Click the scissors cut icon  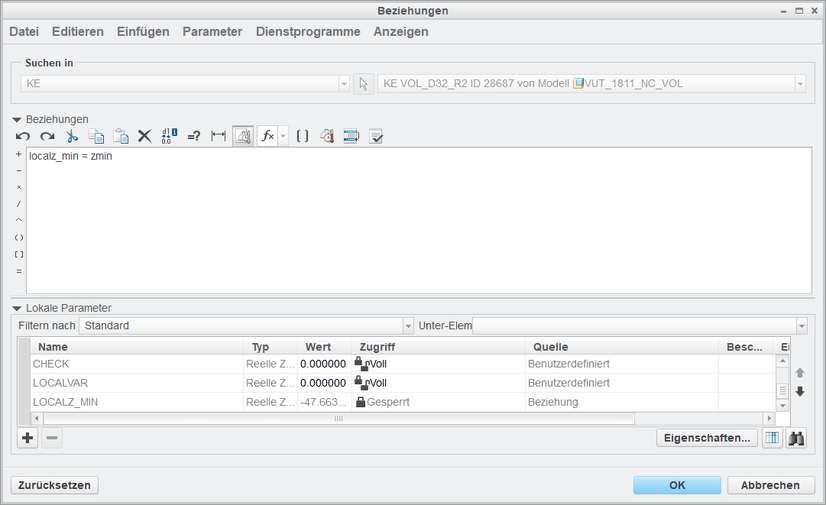point(72,136)
